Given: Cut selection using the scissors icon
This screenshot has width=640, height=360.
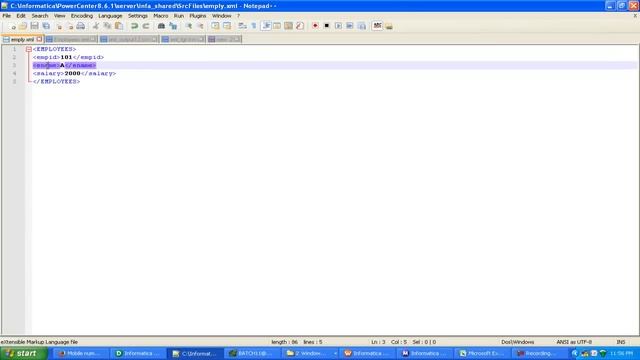Looking at the screenshot, I should click(96, 26).
